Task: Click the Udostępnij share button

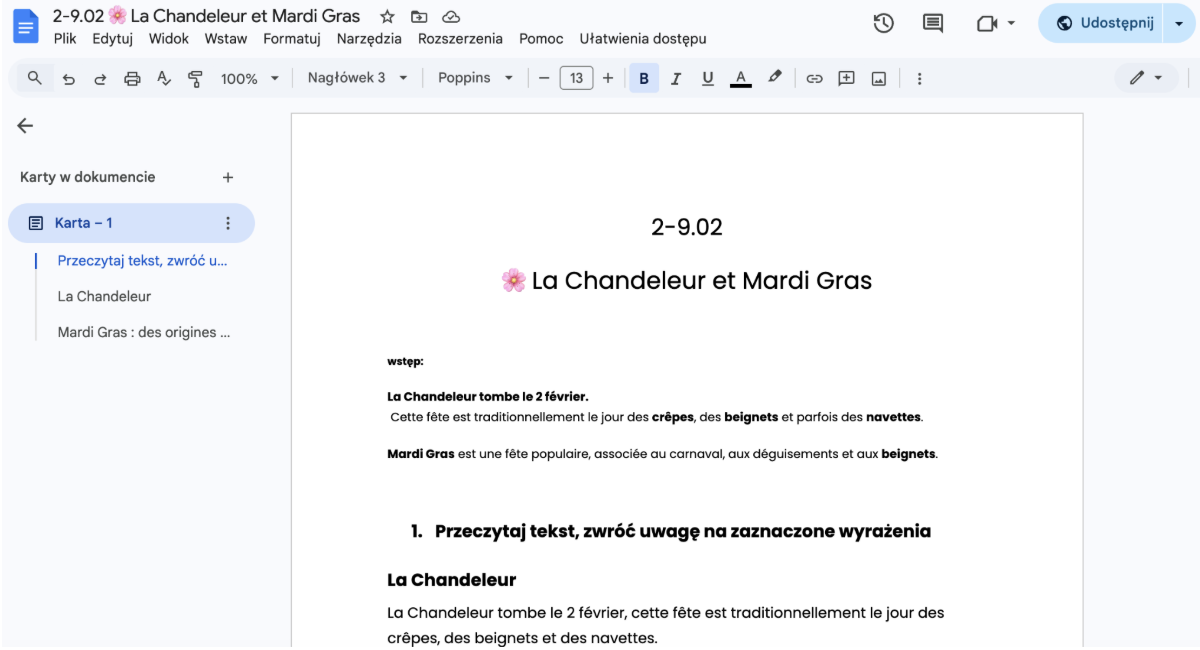Action: click(x=1104, y=23)
